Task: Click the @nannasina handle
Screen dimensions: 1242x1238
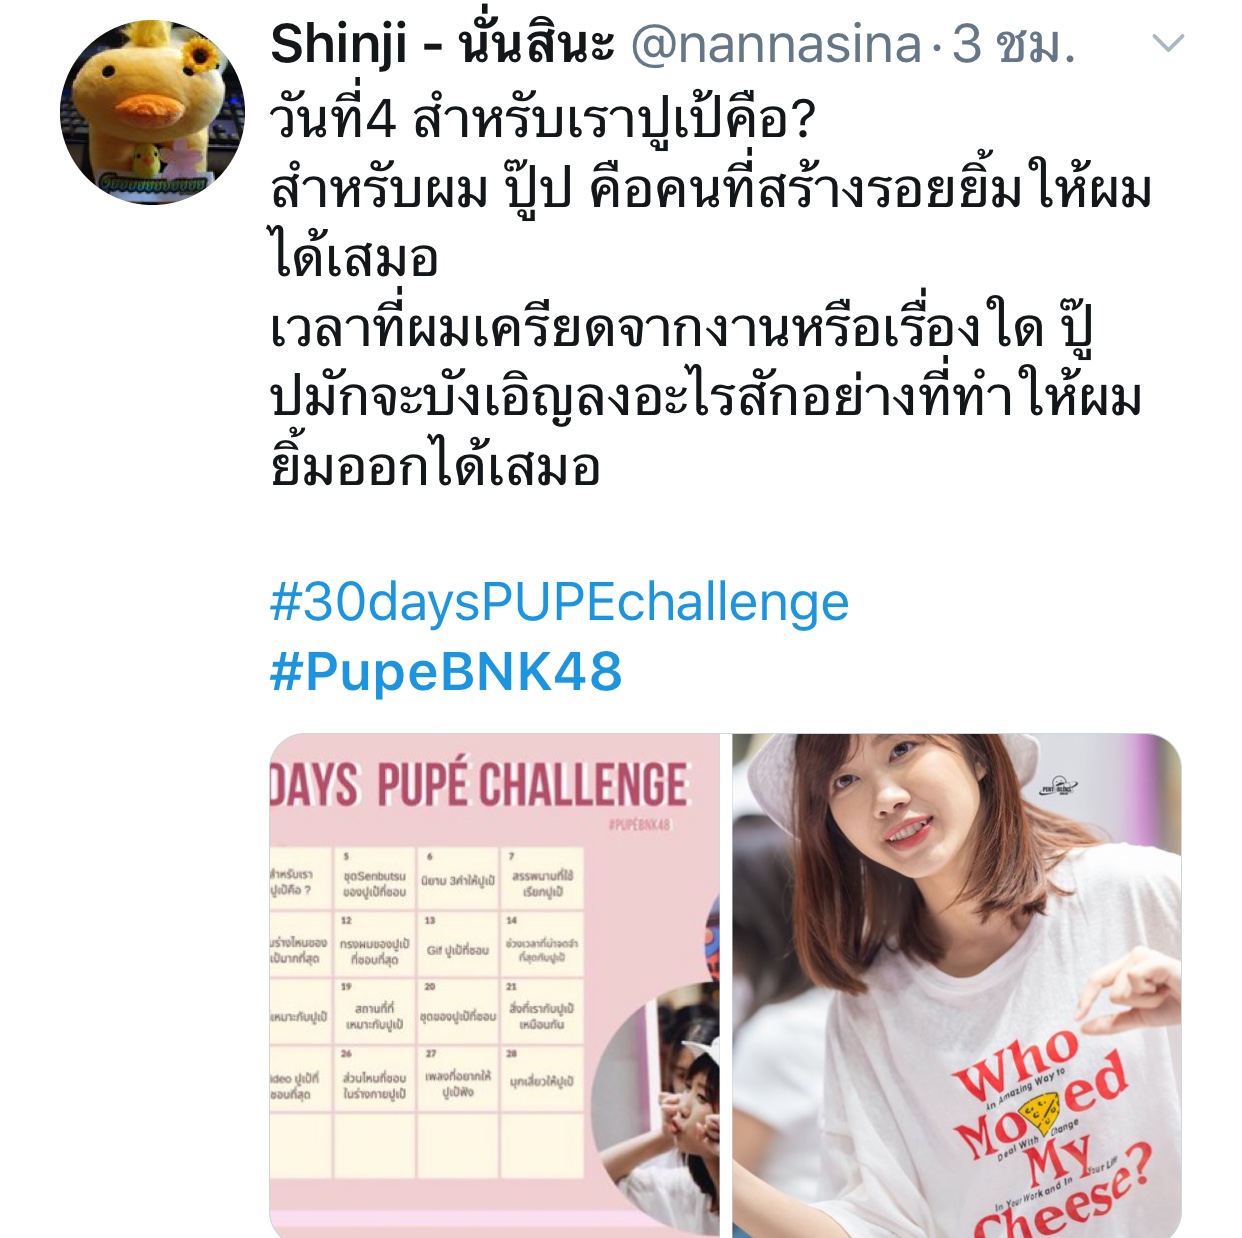Action: click(x=776, y=45)
